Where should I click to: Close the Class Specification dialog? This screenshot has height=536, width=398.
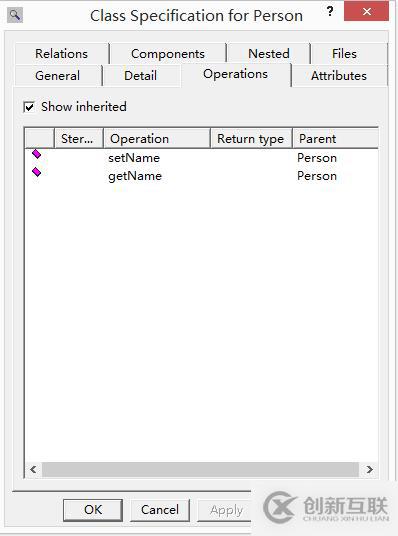coord(366,11)
